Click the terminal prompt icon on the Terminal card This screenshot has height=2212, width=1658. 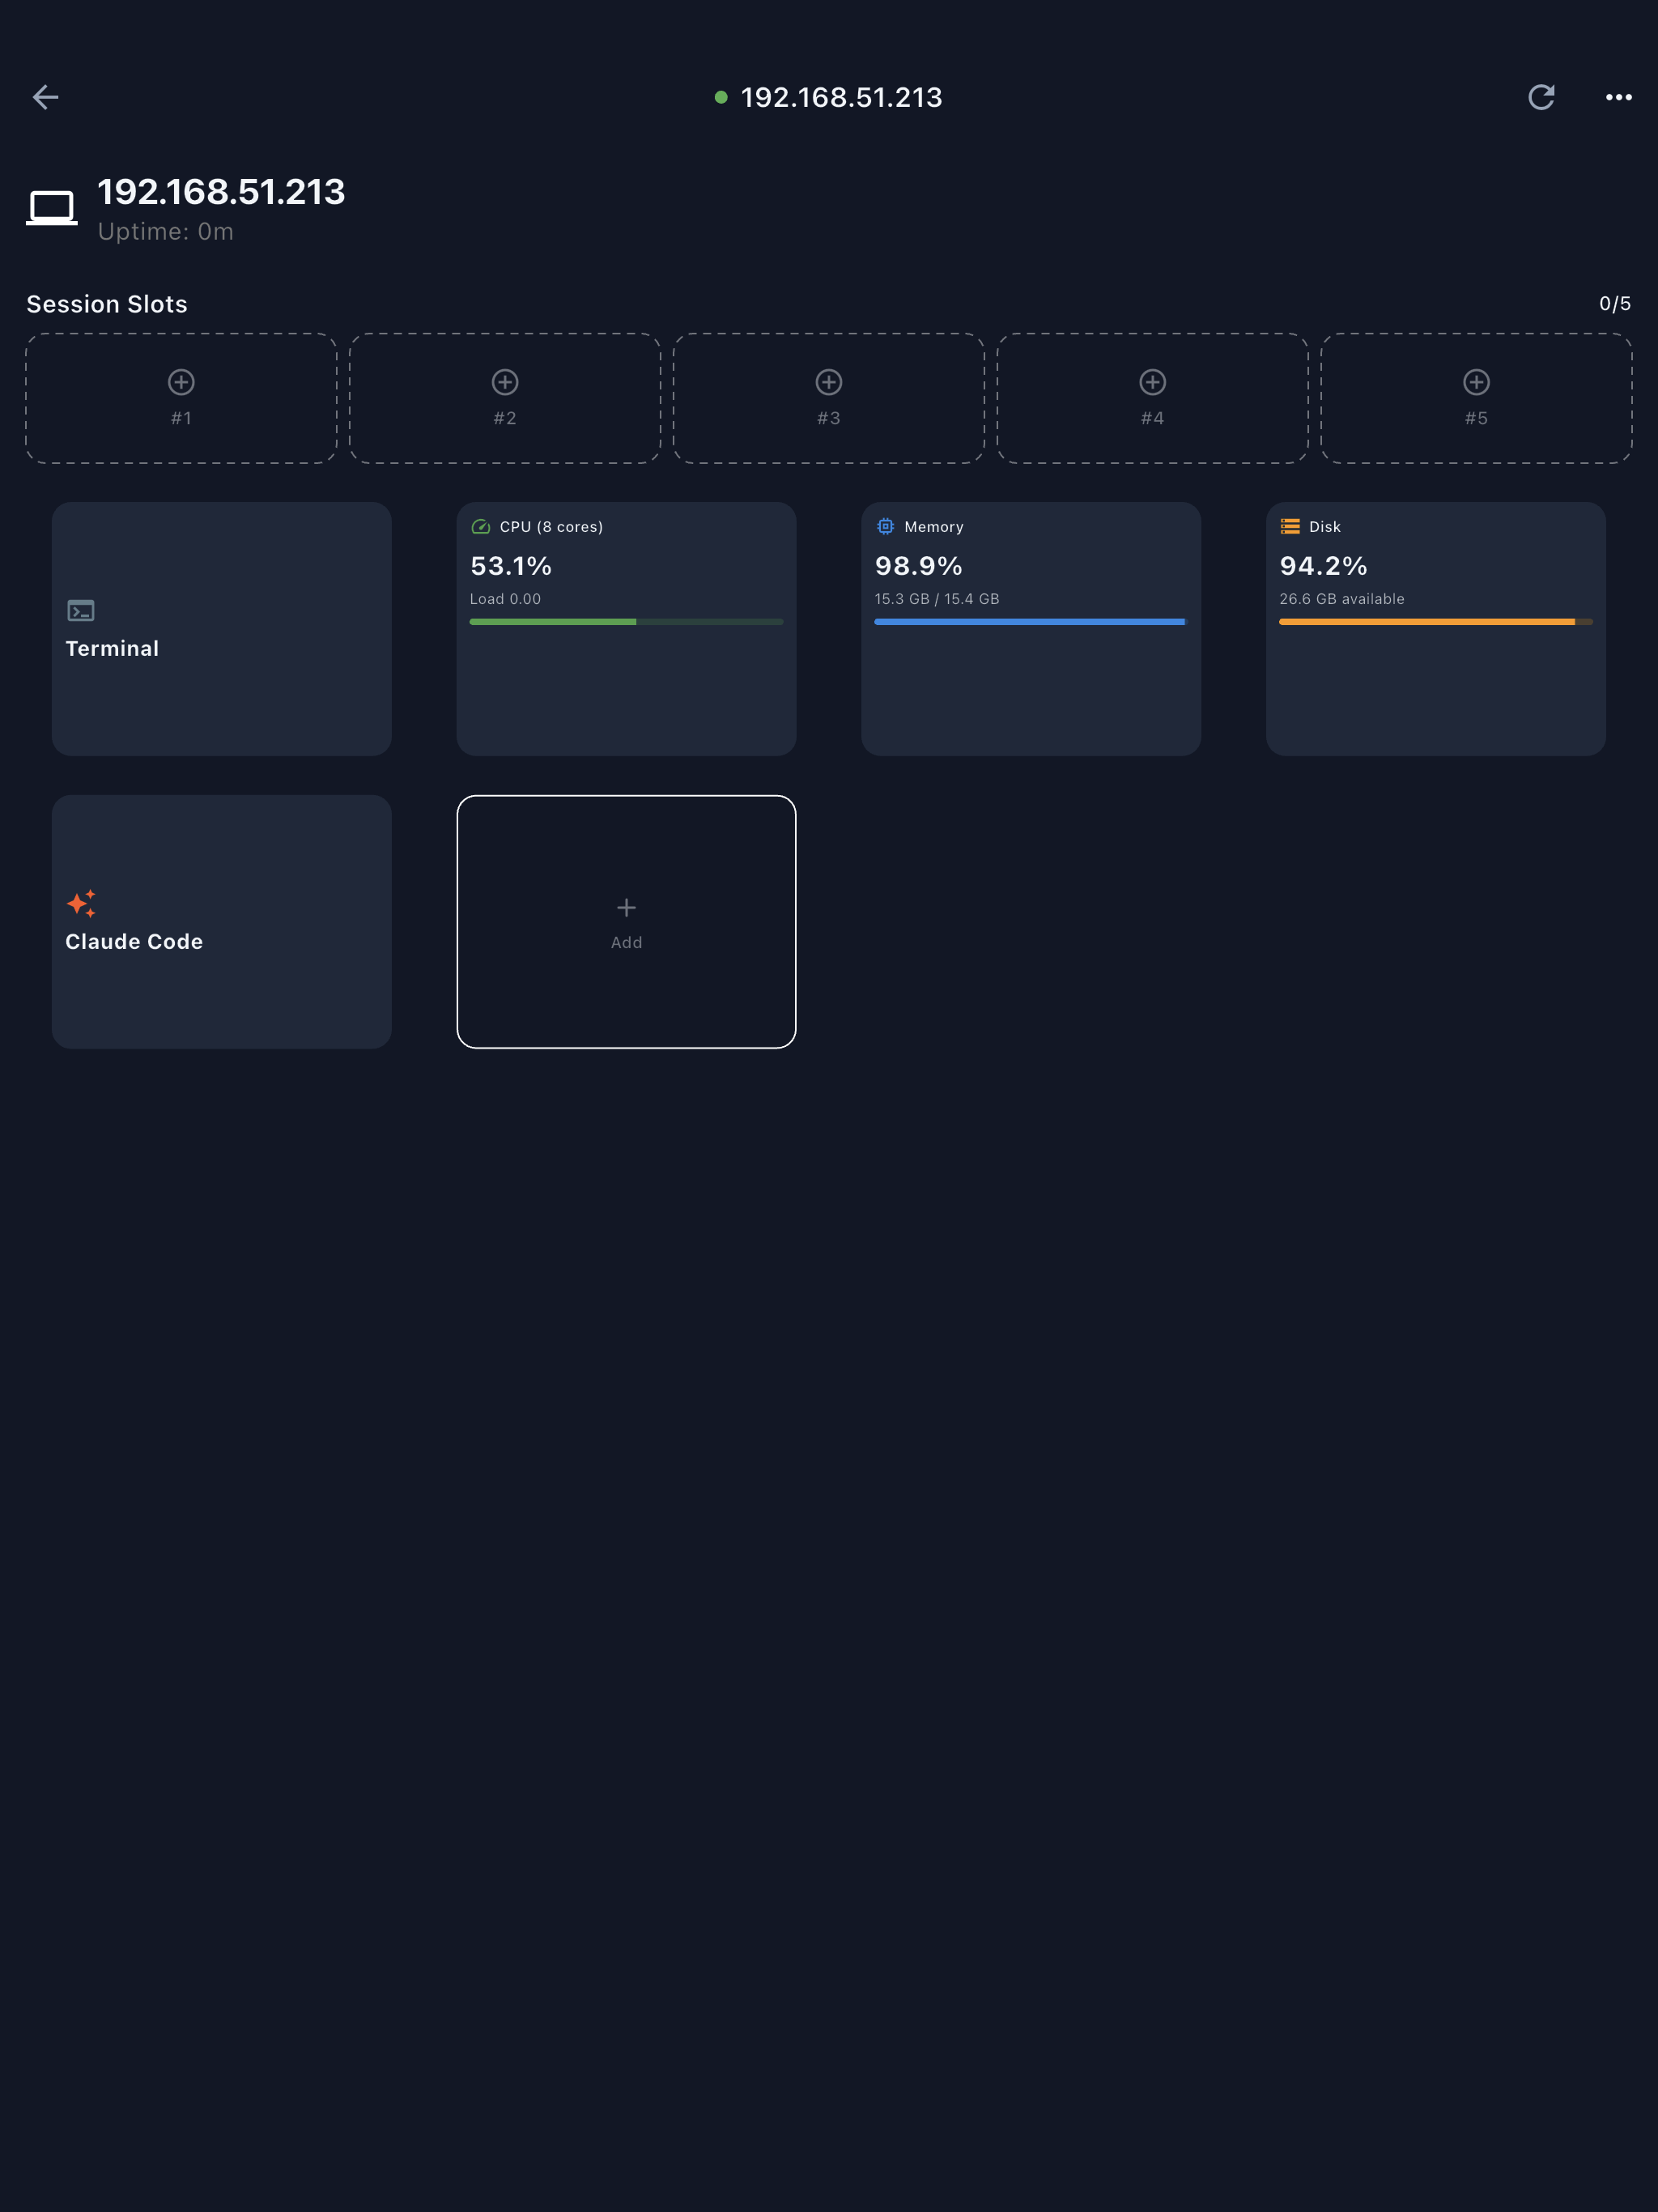(x=80, y=610)
